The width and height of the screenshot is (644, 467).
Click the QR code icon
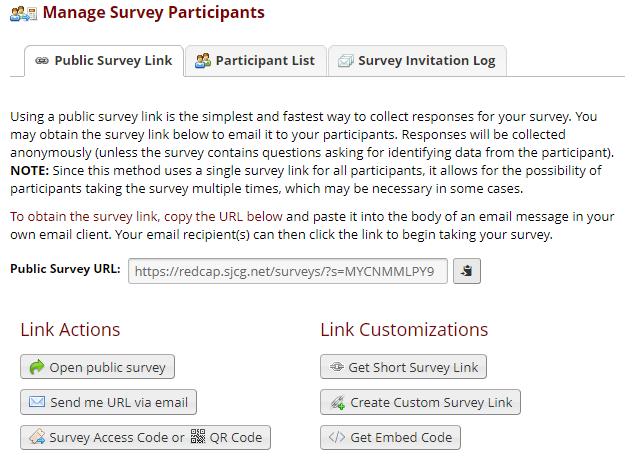(198, 437)
